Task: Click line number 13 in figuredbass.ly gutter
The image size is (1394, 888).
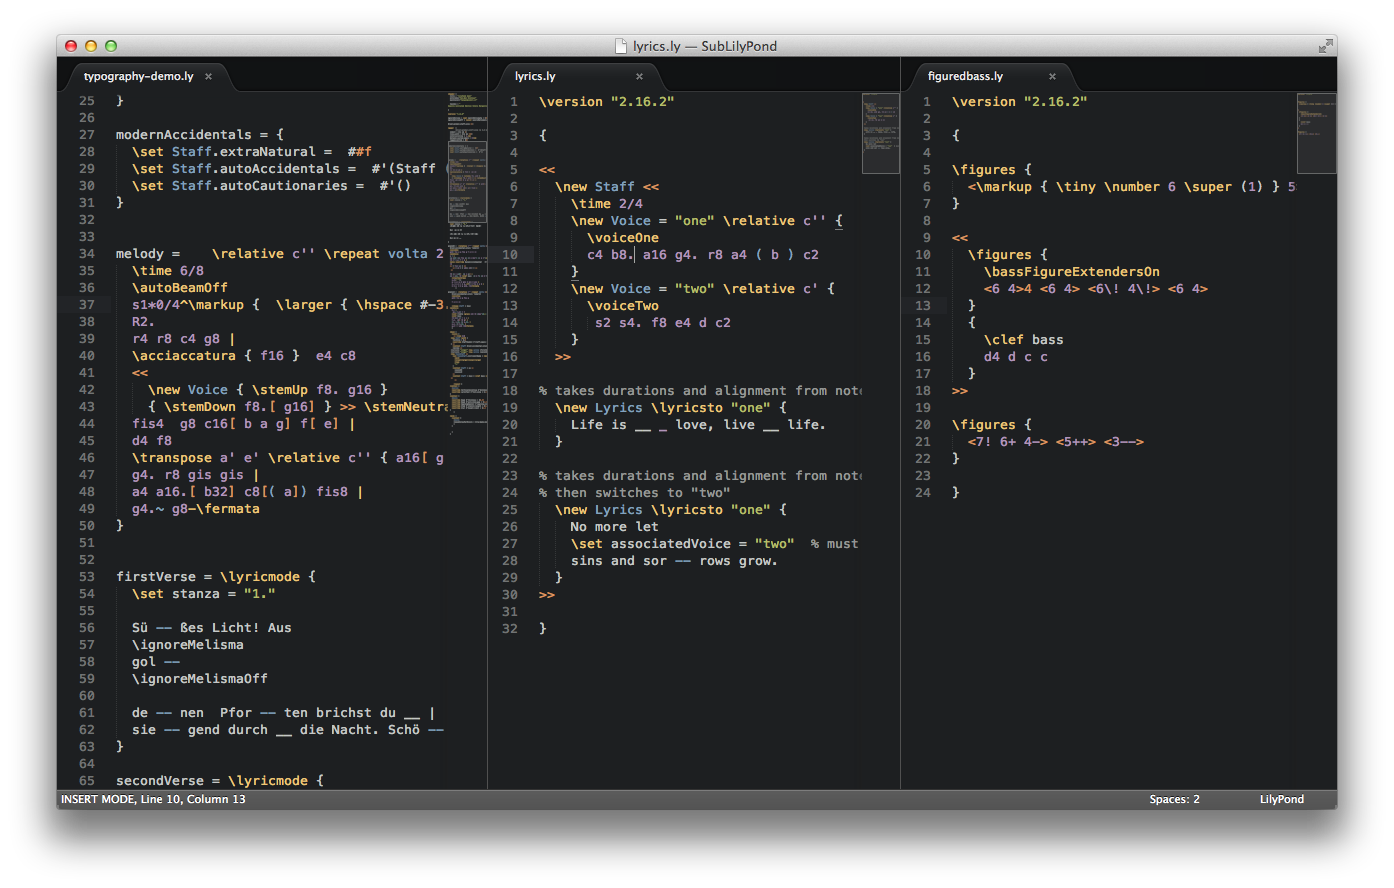Action: point(923,306)
